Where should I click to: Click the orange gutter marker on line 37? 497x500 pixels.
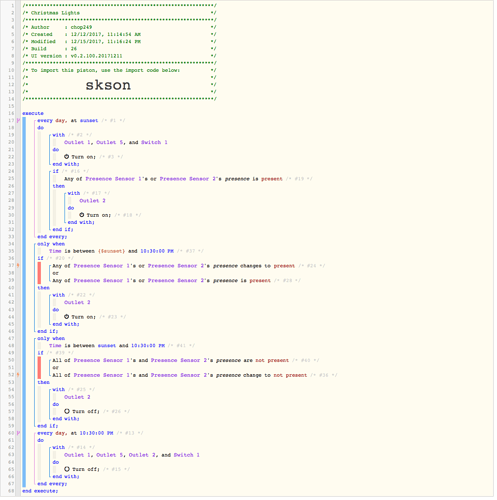18,265
